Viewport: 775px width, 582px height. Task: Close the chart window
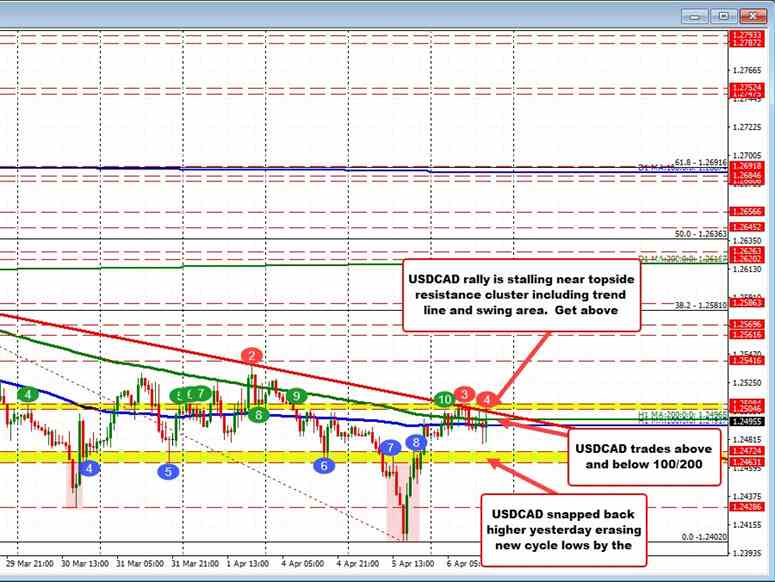(x=753, y=17)
